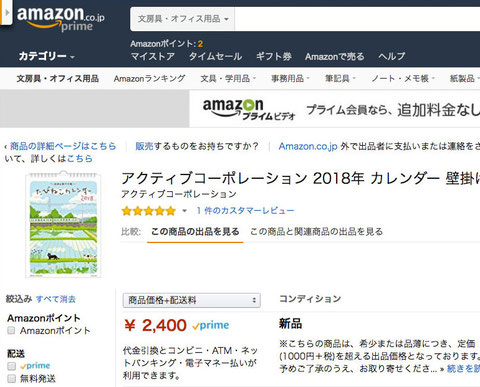480x387 pixels.
Task: Clear all filters with すべて消去
Action: click(x=56, y=299)
